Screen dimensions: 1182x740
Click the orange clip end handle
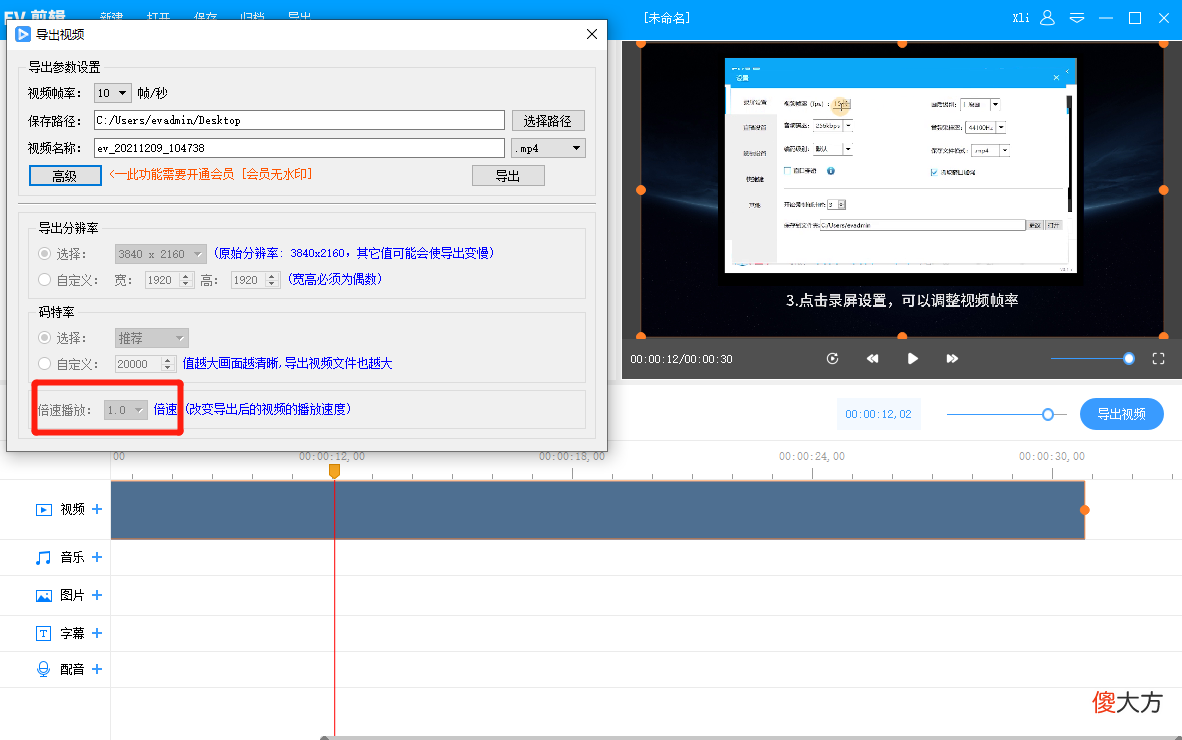tap(1085, 510)
